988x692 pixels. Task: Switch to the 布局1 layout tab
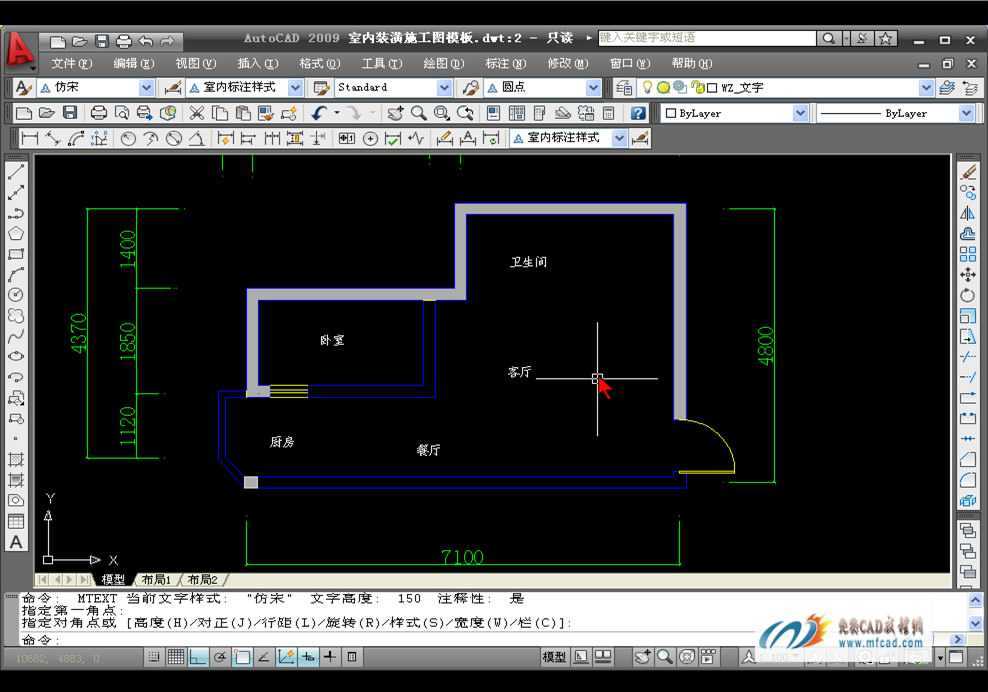click(x=156, y=579)
